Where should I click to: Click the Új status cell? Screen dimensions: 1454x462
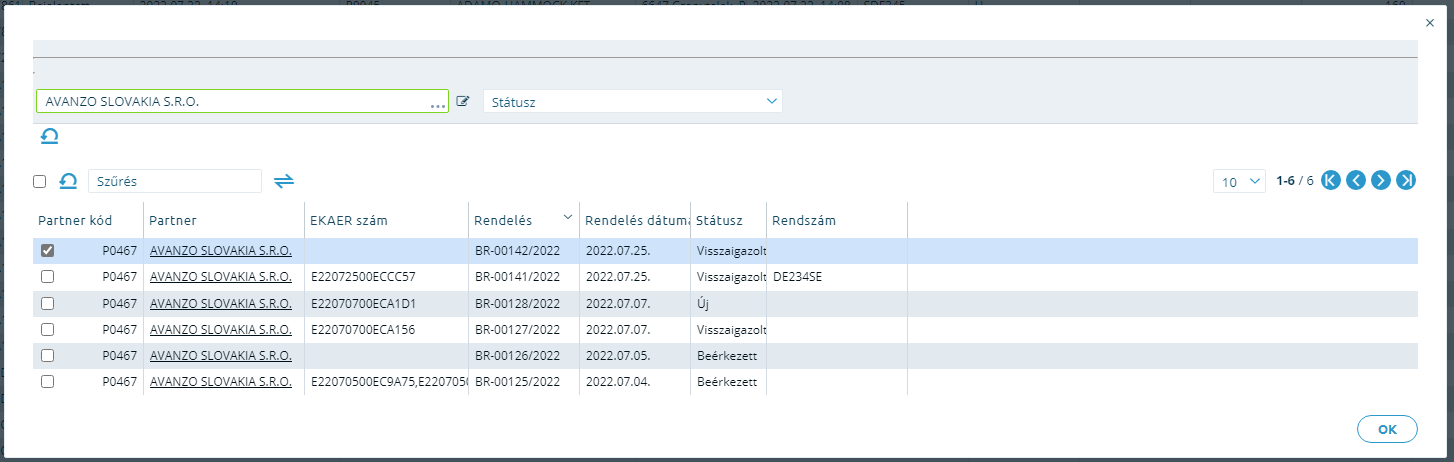pos(728,303)
